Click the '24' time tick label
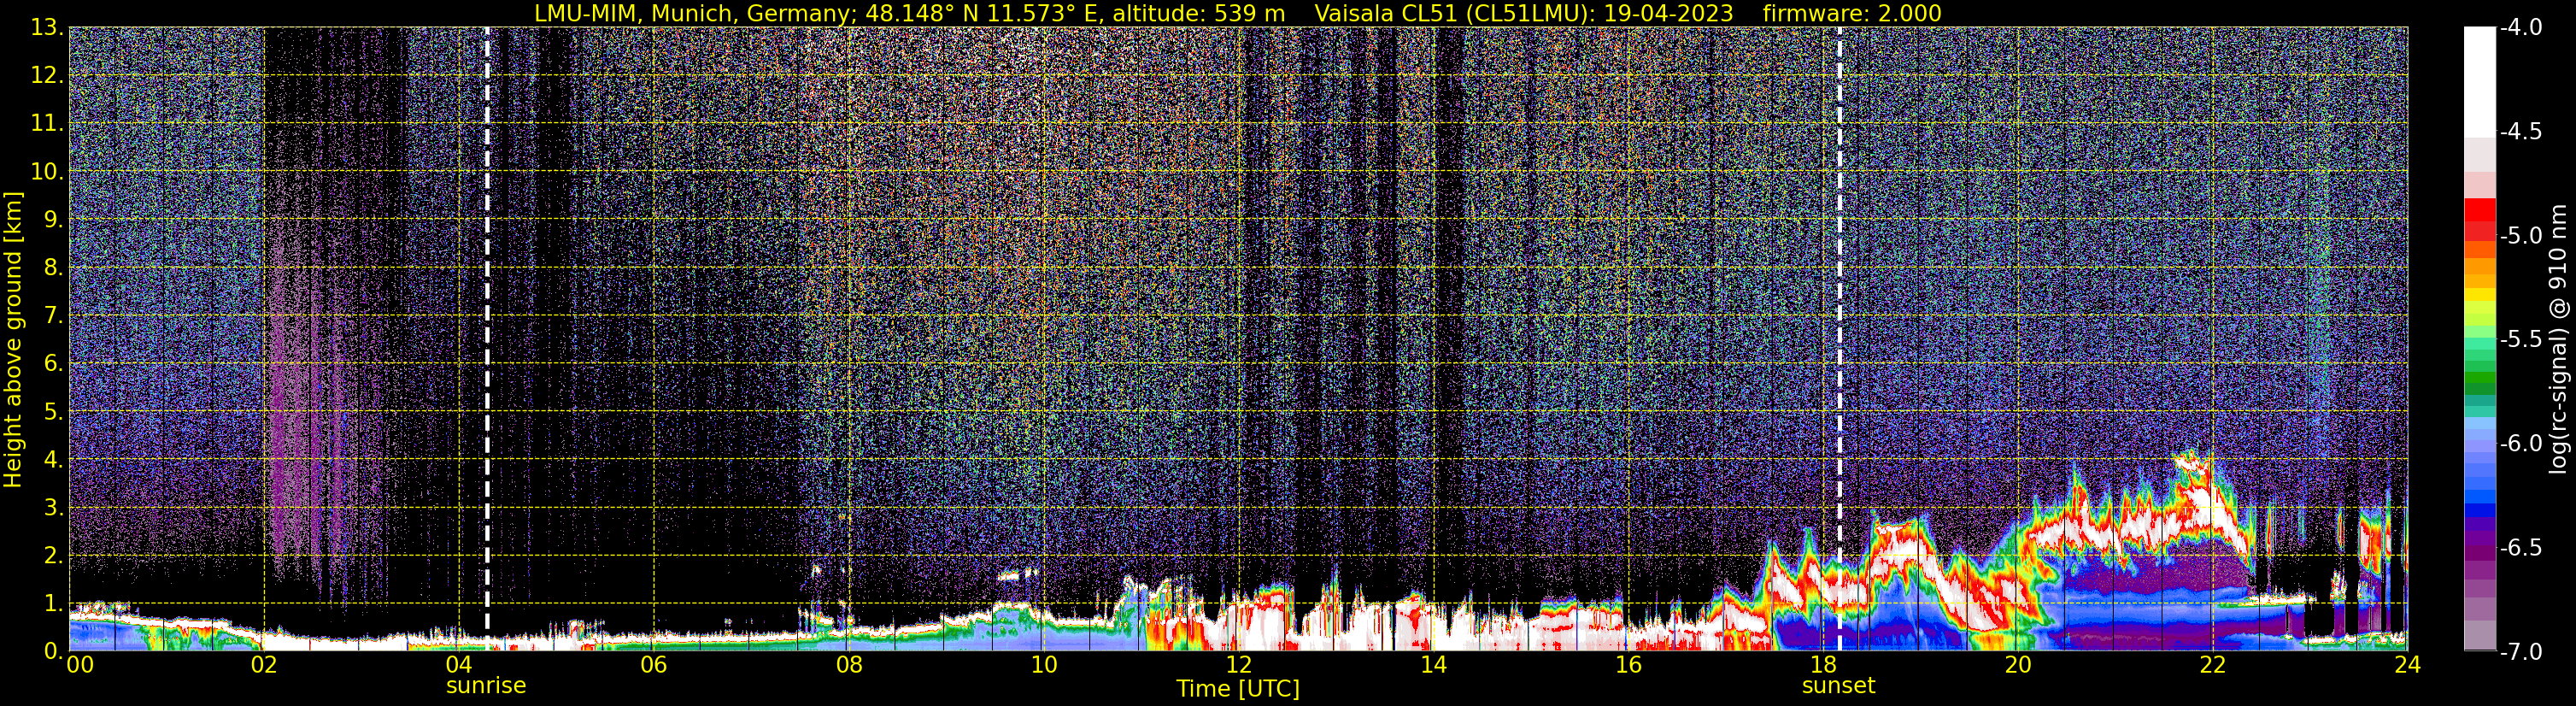 coord(2407,664)
